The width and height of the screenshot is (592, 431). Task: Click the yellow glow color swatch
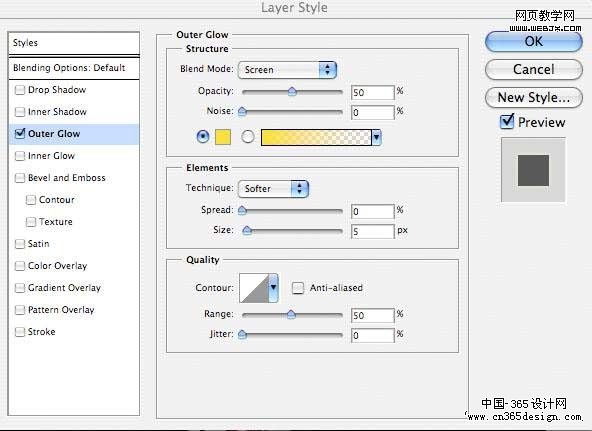(x=223, y=137)
